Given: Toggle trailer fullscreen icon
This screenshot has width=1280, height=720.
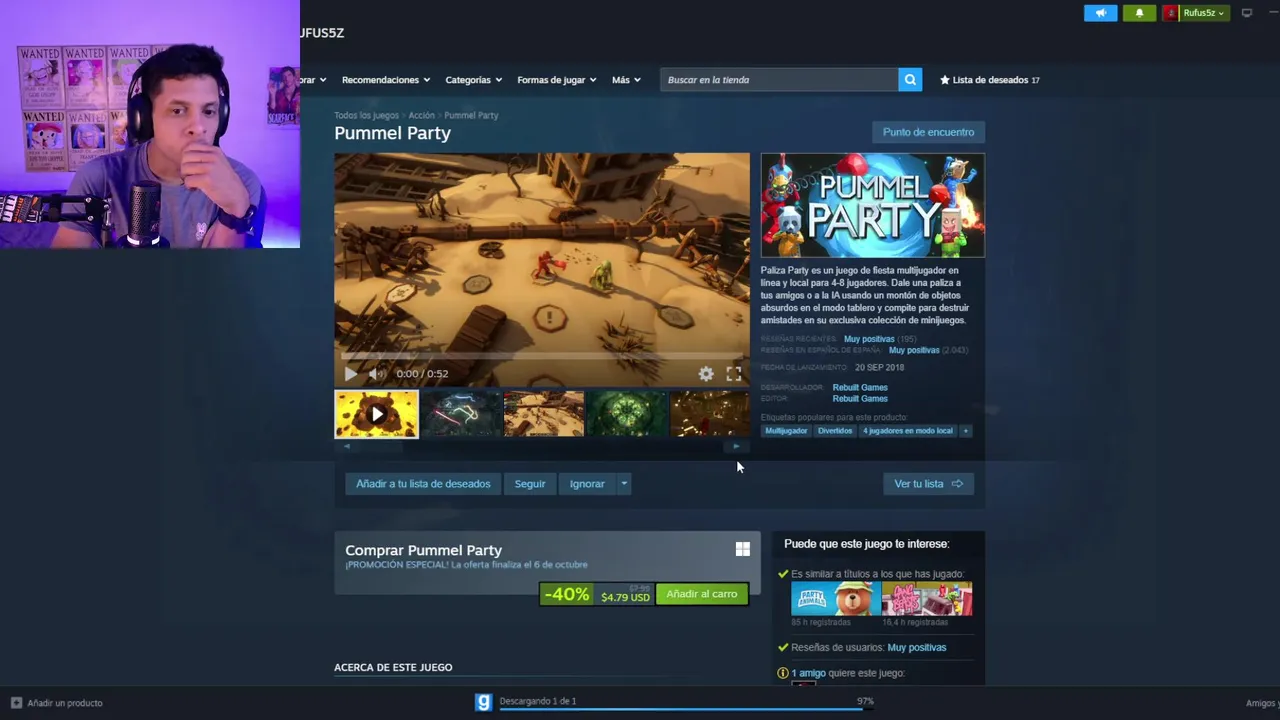Looking at the screenshot, I should pyautogui.click(x=733, y=374).
